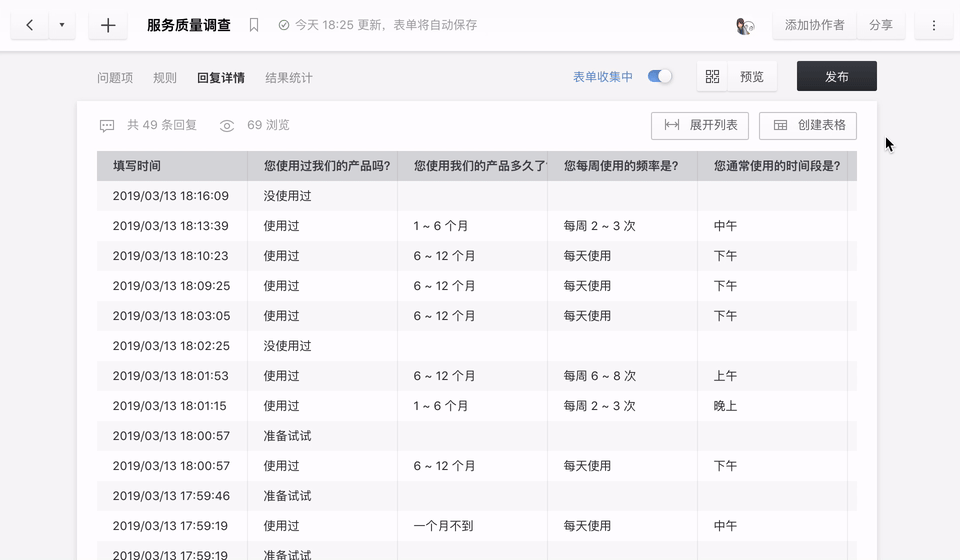Open the 结果统计 tab

point(289,78)
